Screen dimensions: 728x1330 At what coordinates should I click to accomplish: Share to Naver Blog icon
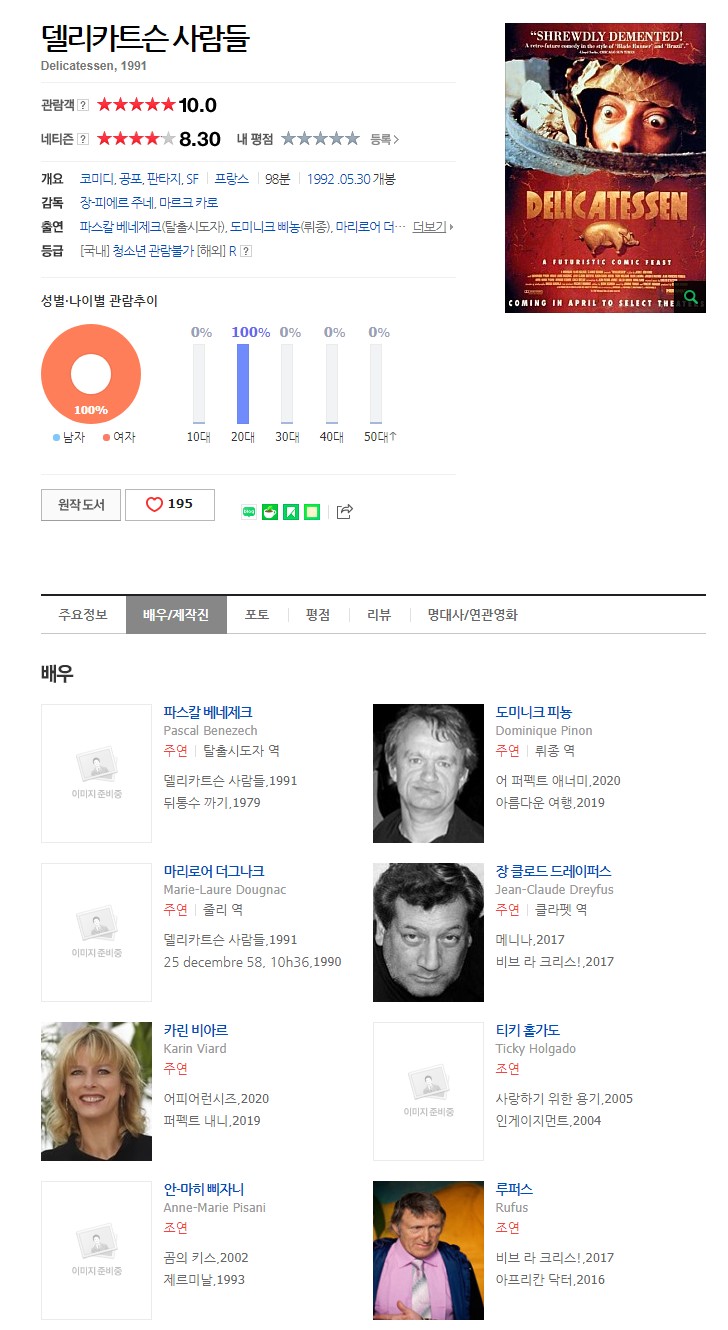[x=249, y=512]
